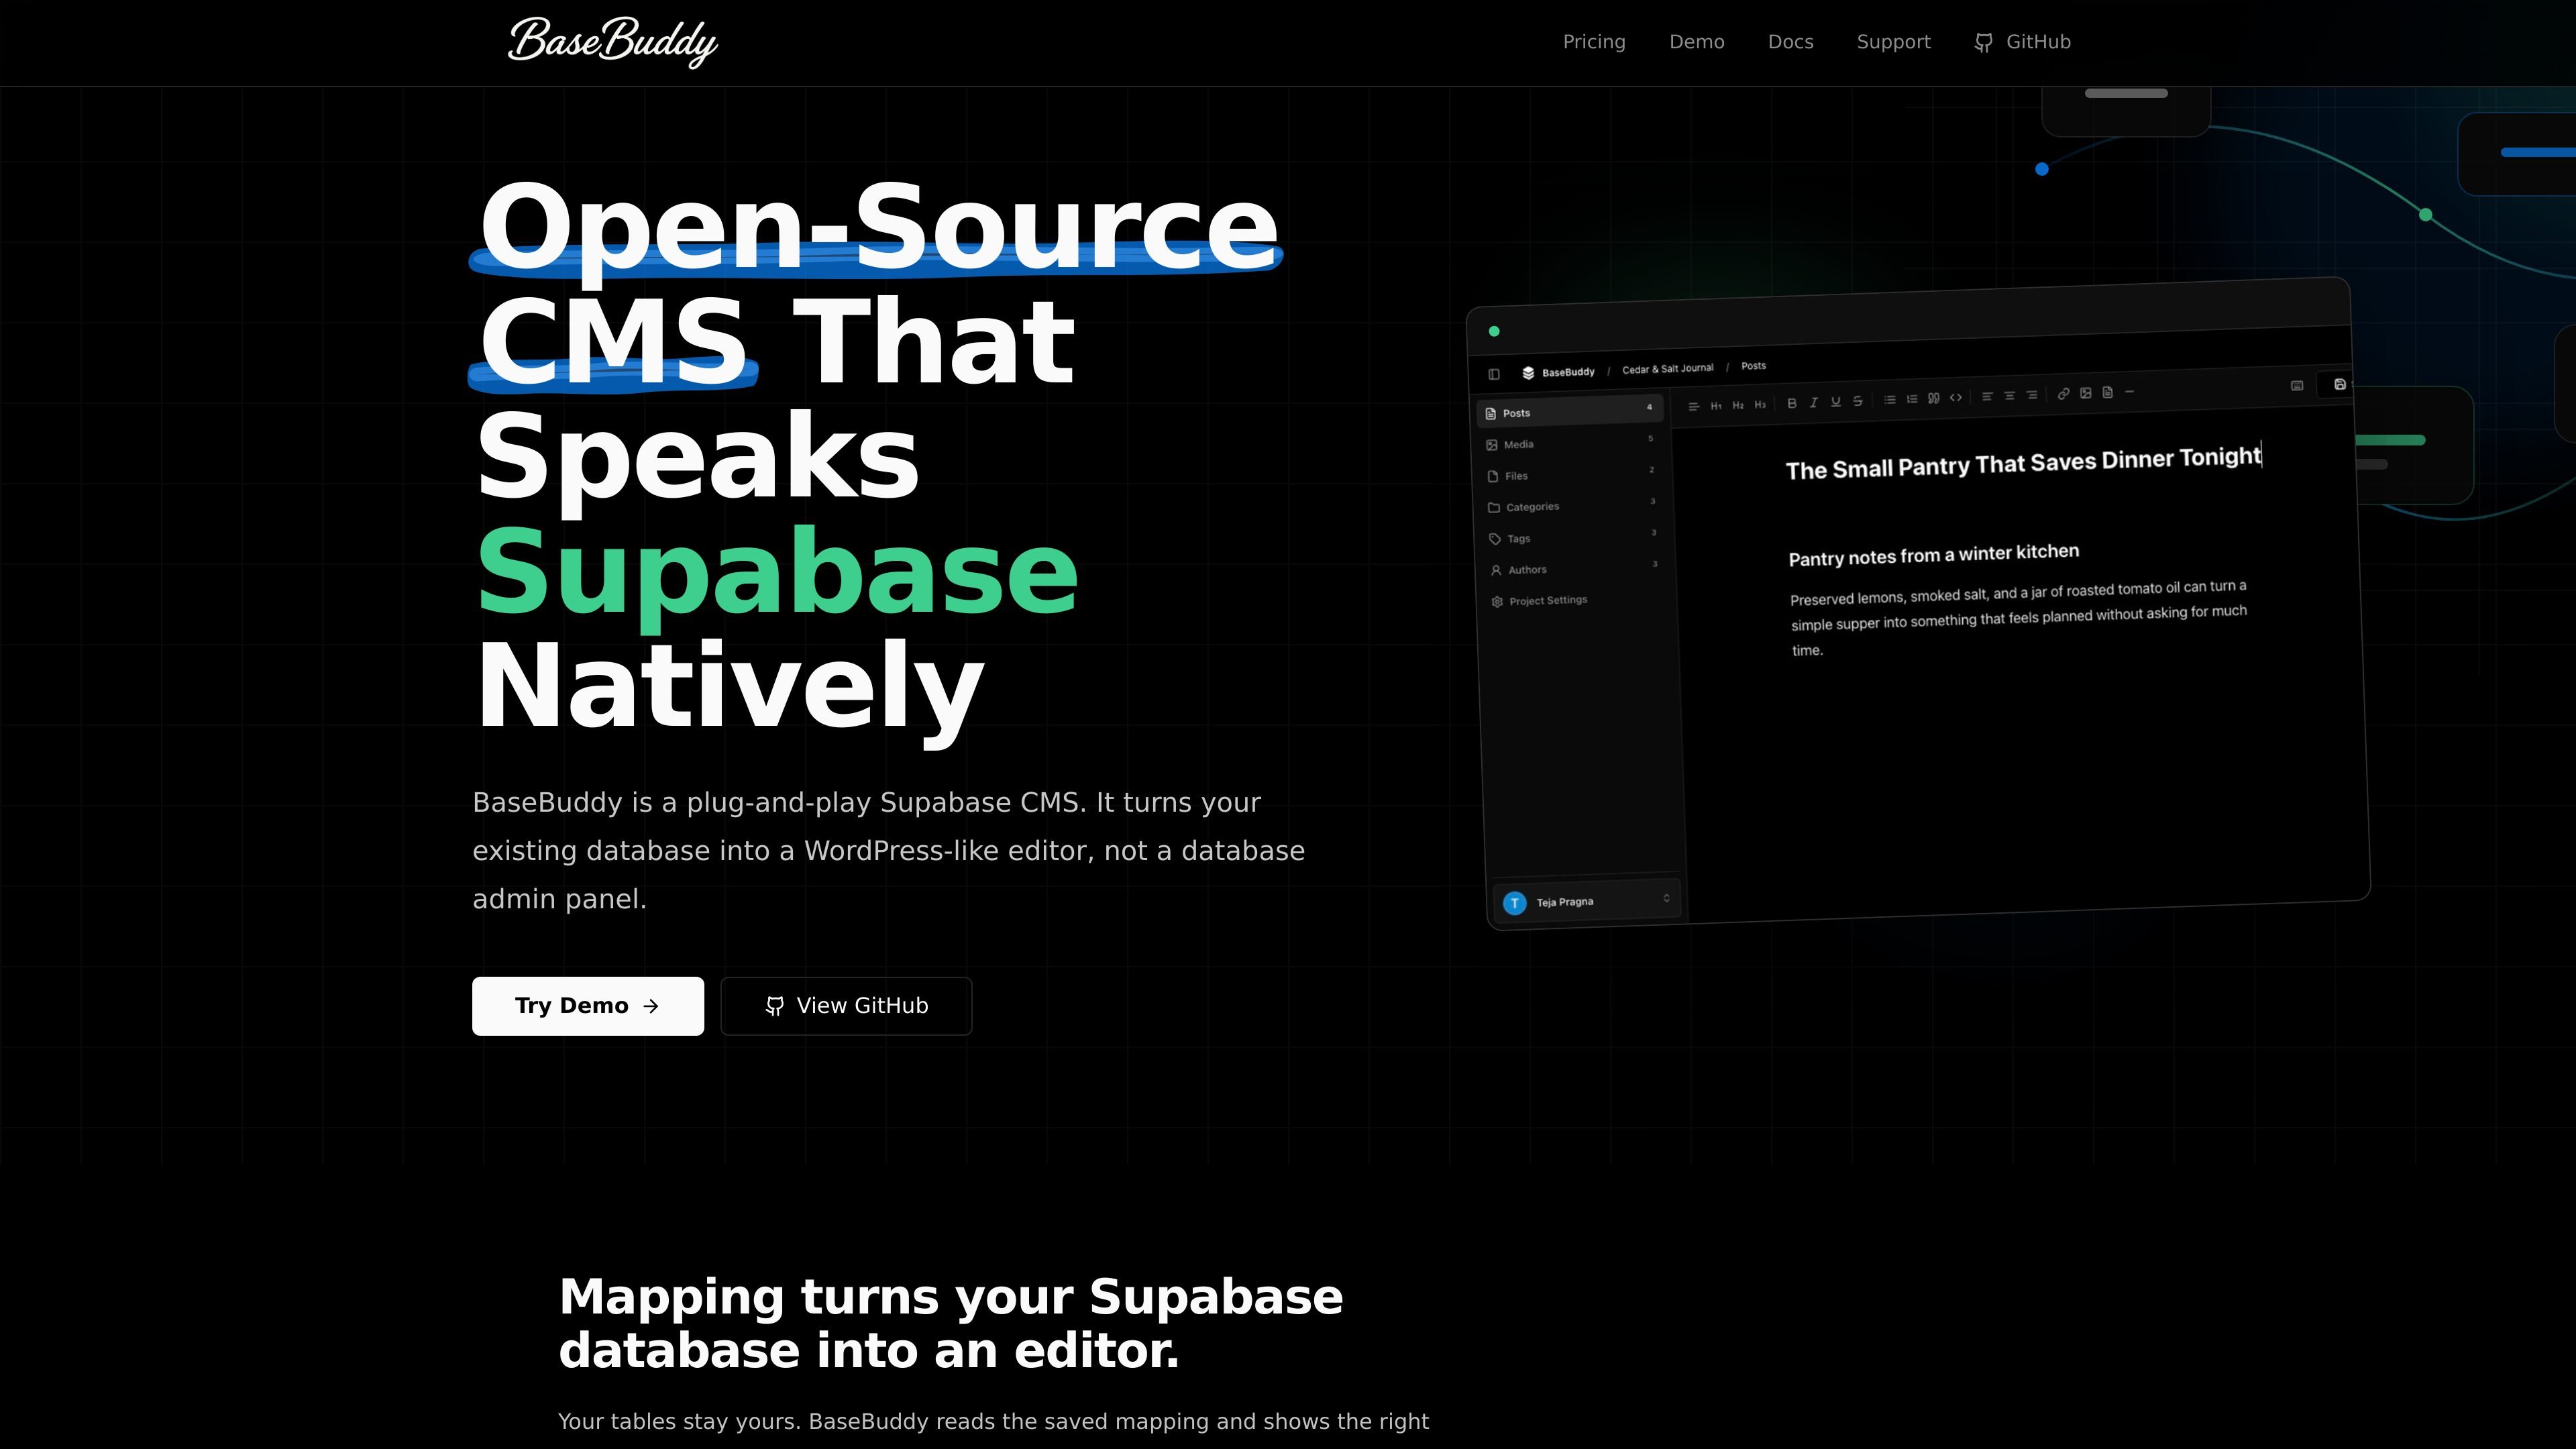This screenshot has width=2576, height=1449.
Task: Click the 'Preserved lemons, smoked salt' paragraph
Action: pos(2018,618)
